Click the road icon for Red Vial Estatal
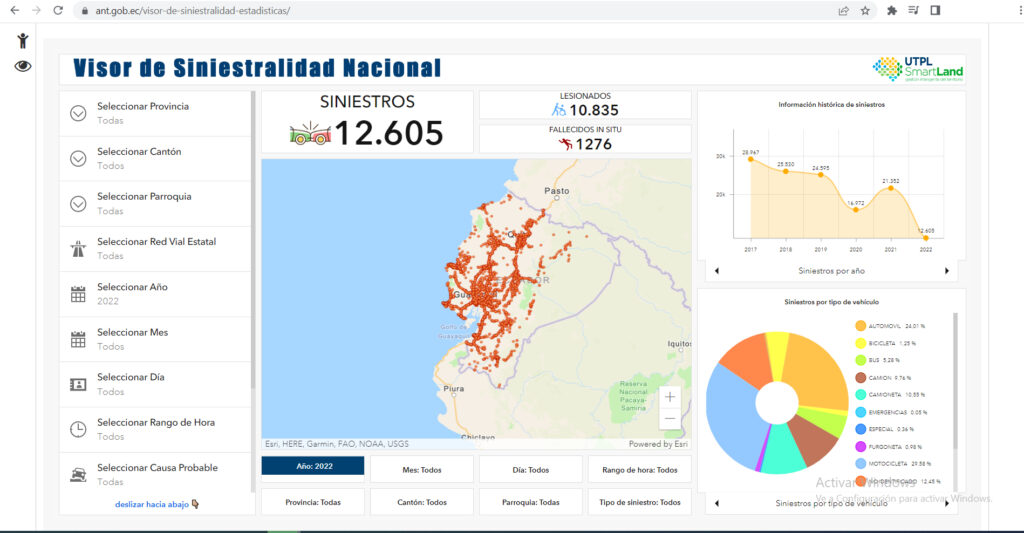1024x533 pixels. (x=78, y=249)
